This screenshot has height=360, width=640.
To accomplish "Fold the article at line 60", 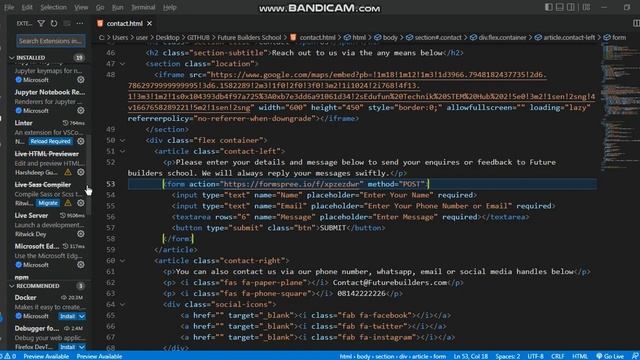I will click(x=122, y=261).
